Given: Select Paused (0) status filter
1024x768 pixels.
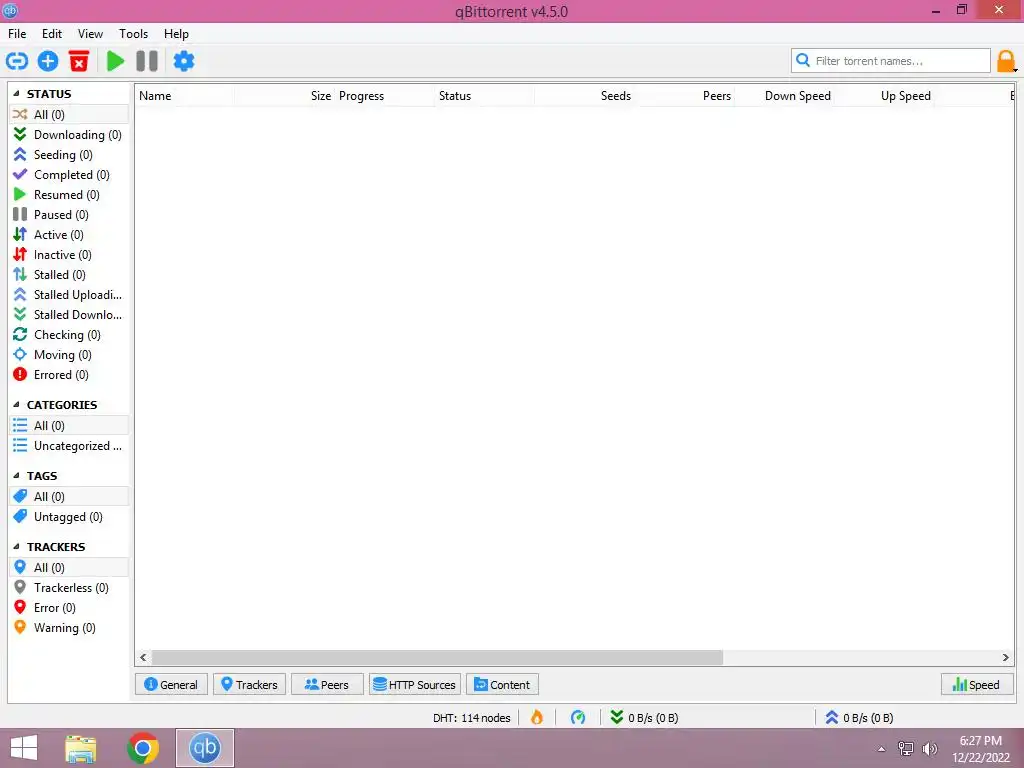Looking at the screenshot, I should (x=69, y=215).
